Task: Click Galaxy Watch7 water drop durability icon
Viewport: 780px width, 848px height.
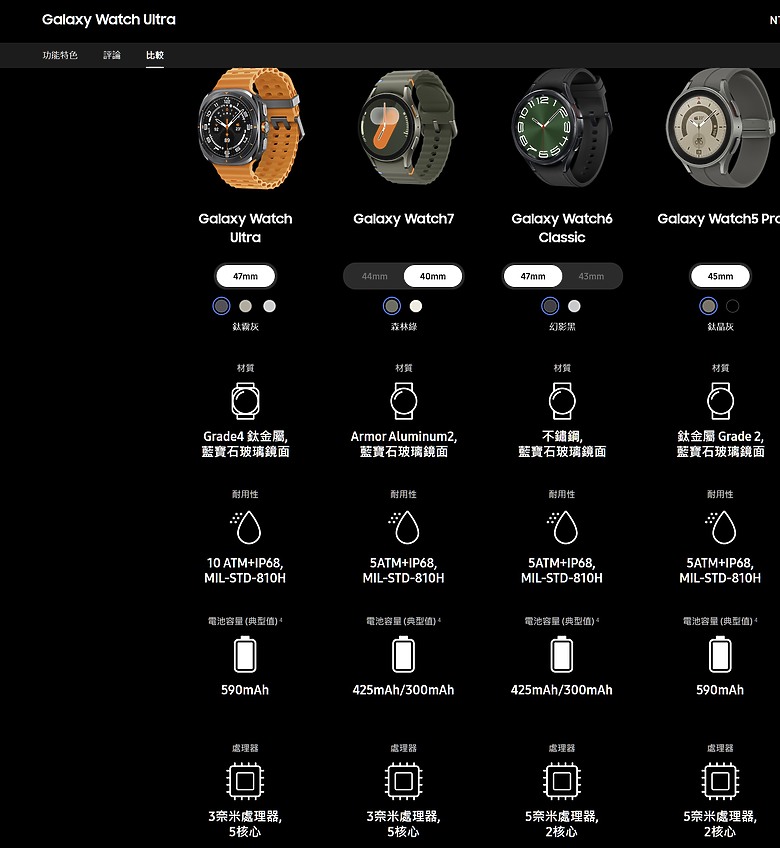Action: pos(404,527)
